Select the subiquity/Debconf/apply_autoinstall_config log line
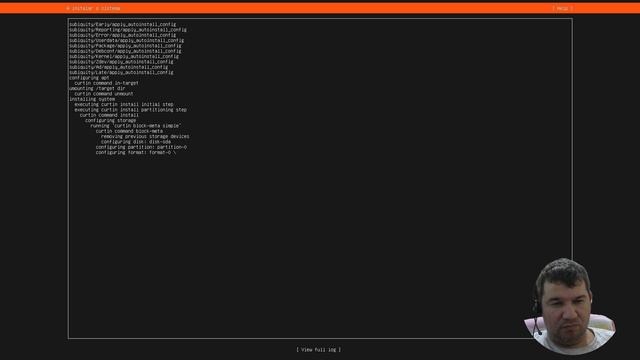Viewport: 640px width, 360px height. pos(125,51)
